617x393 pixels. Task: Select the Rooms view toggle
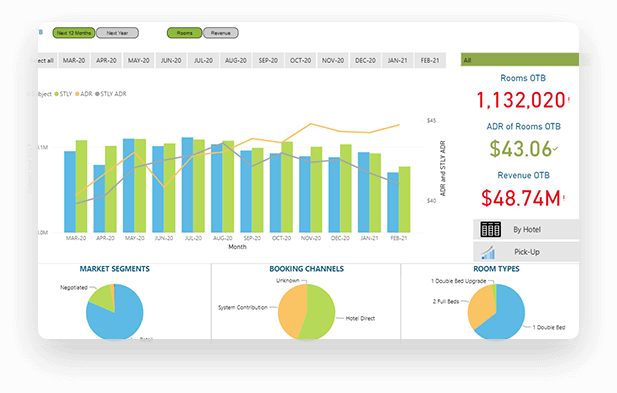coord(185,33)
